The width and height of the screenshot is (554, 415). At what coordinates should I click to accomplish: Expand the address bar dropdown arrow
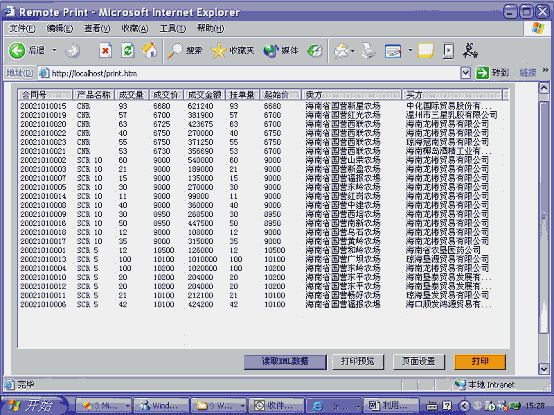click(466, 73)
